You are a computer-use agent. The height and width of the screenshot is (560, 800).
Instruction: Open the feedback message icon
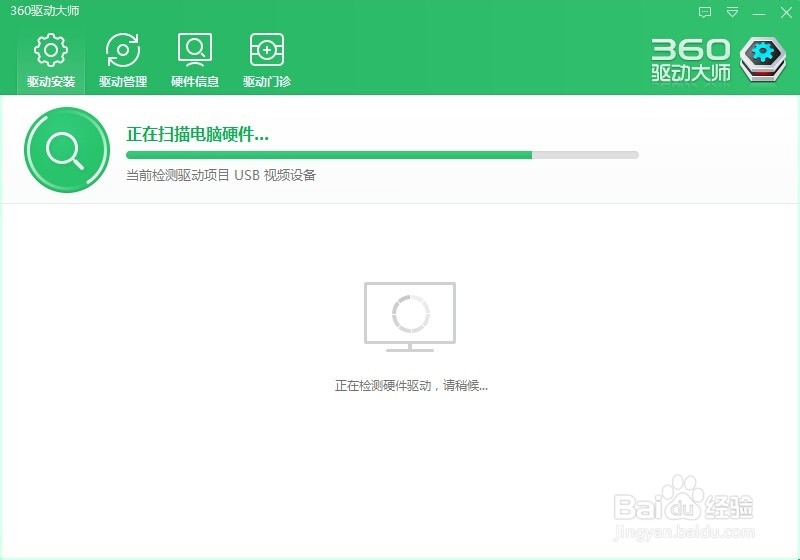(705, 12)
